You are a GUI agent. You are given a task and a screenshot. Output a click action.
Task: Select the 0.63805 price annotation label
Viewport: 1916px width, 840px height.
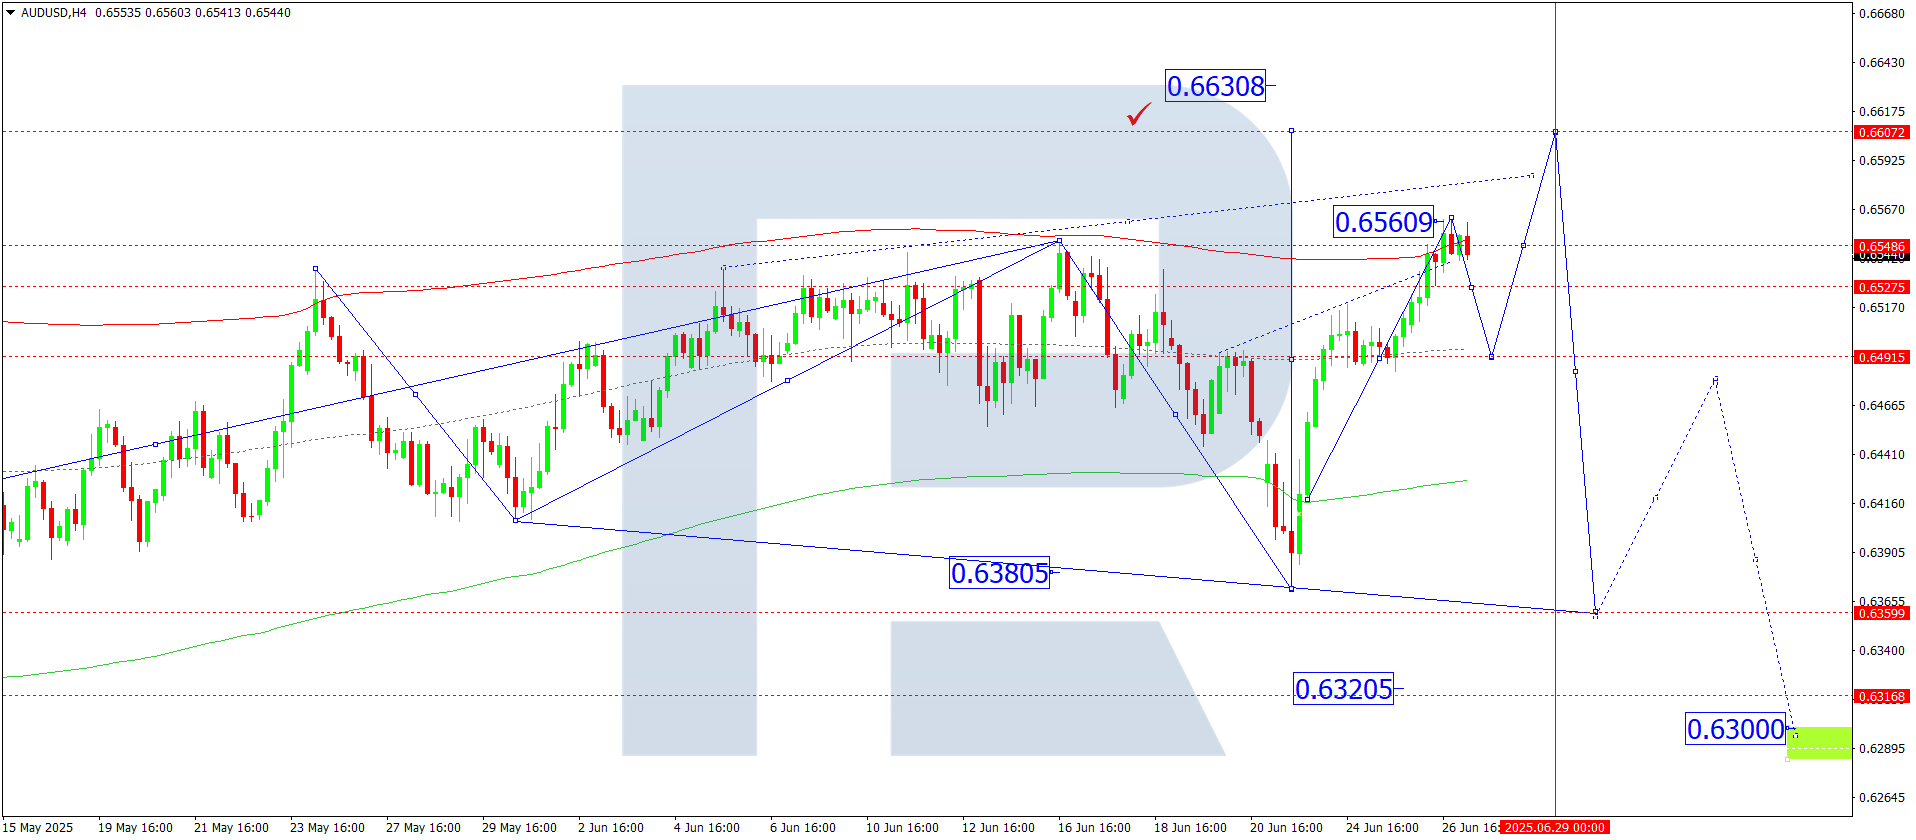1000,573
